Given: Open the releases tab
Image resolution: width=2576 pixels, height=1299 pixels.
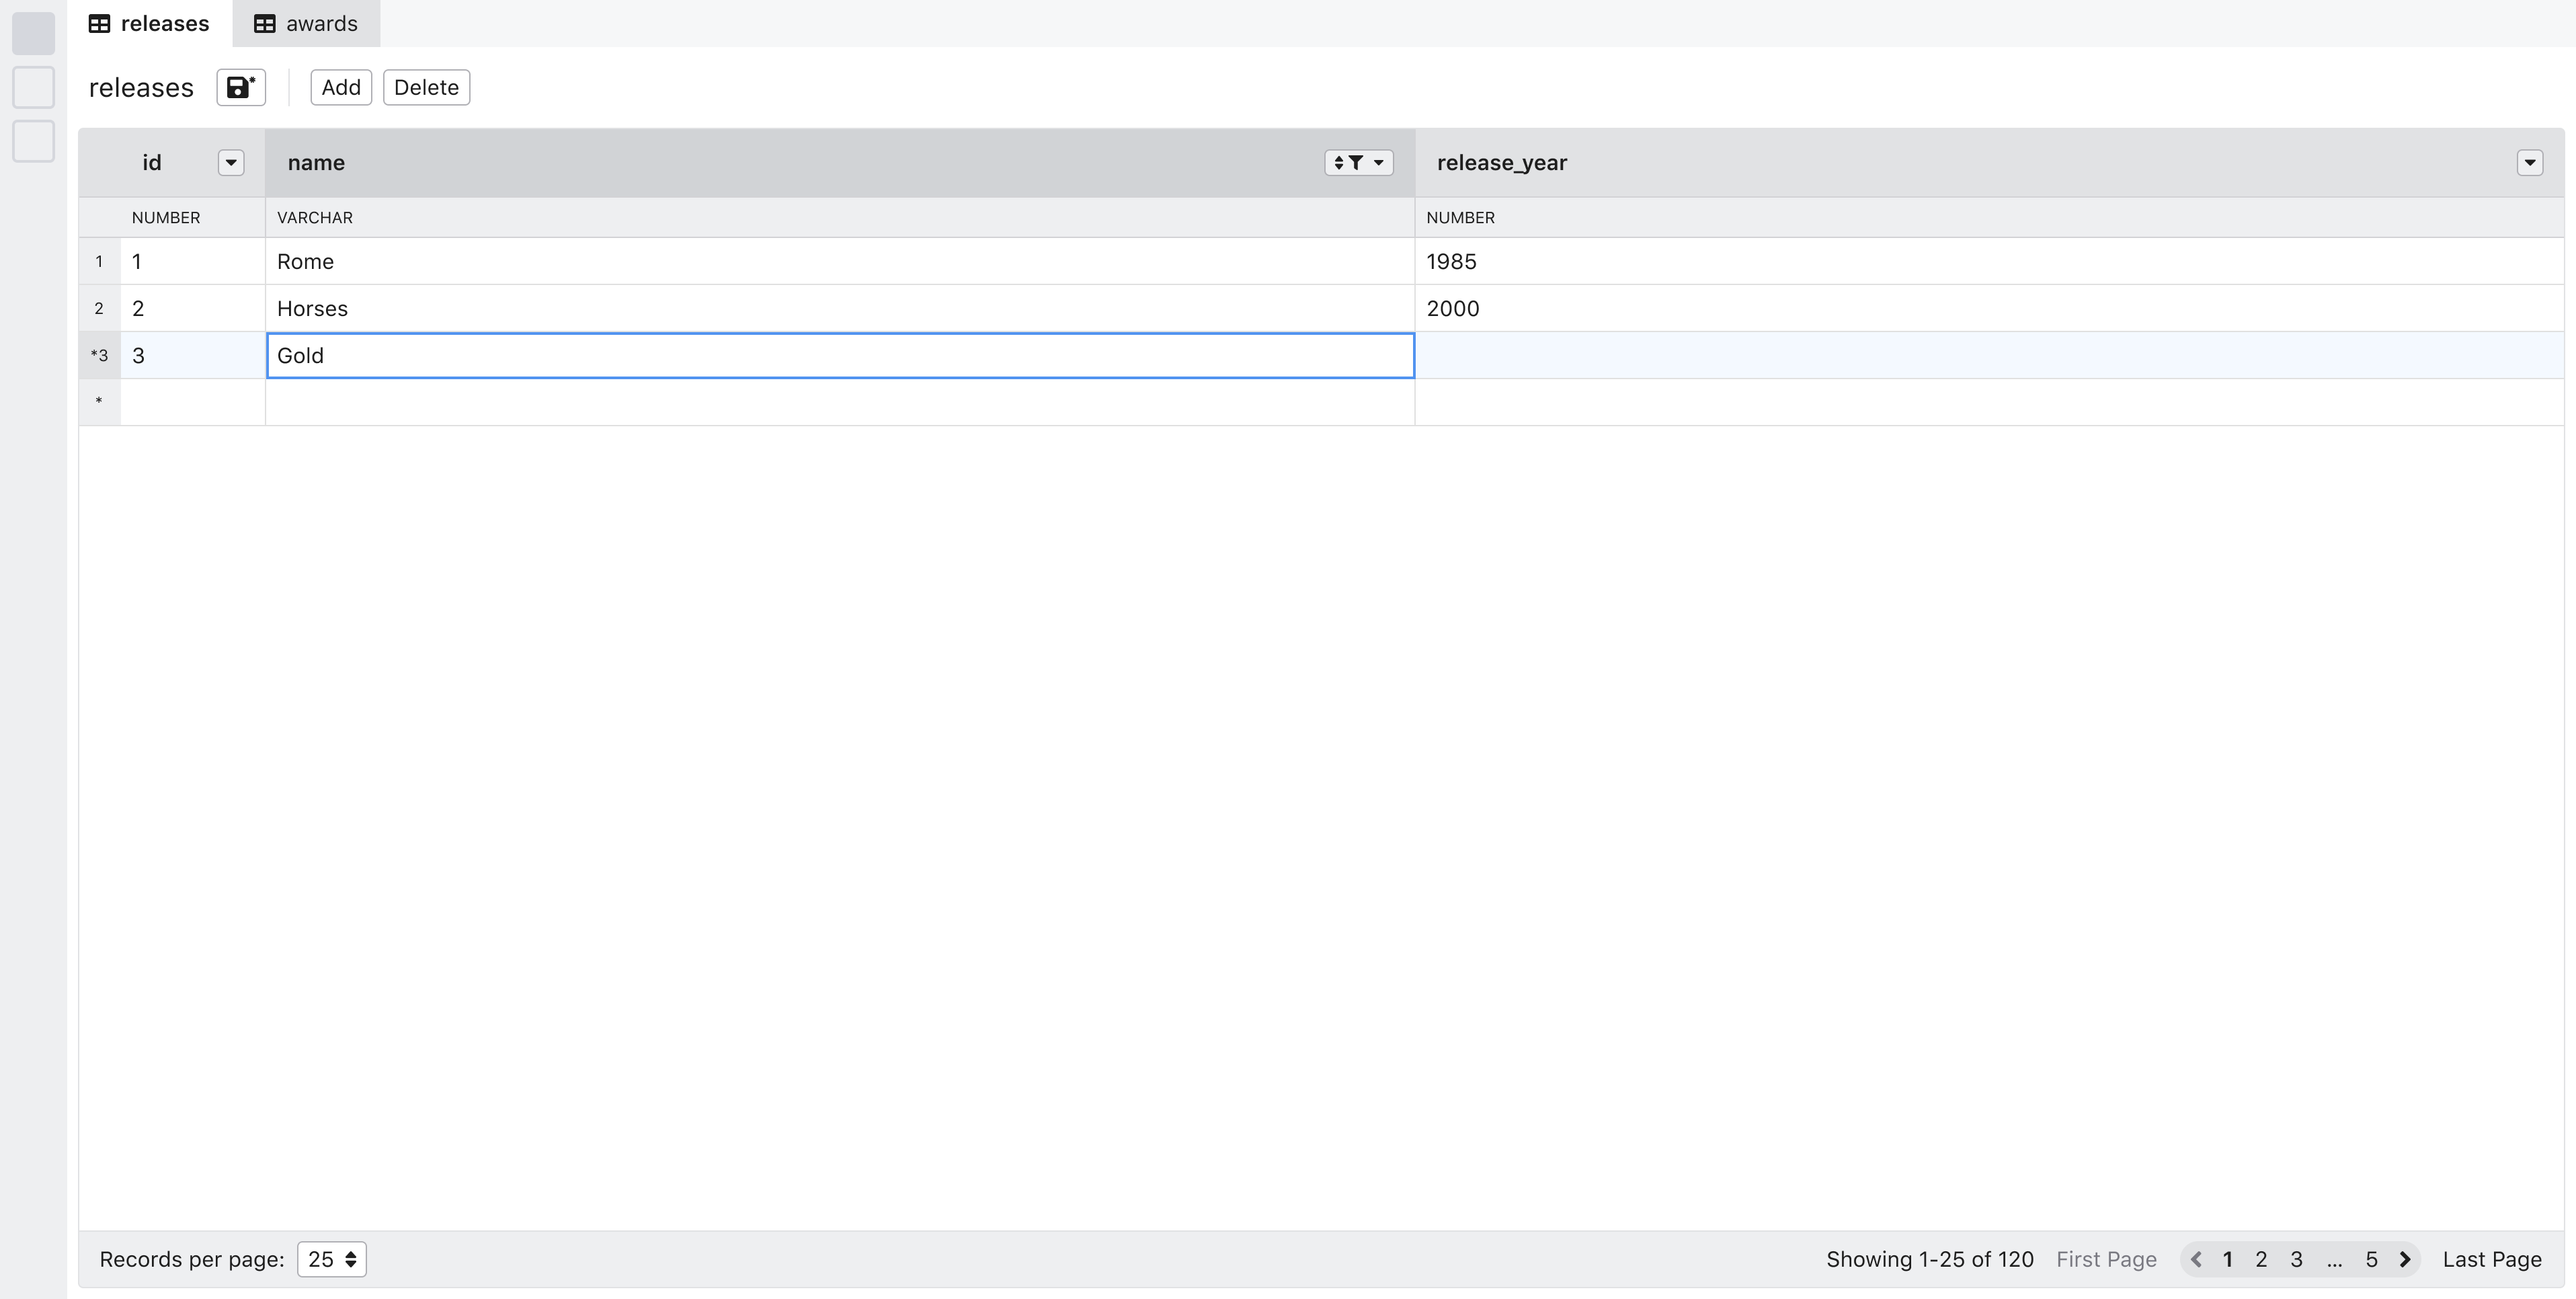Looking at the screenshot, I should point(150,23).
